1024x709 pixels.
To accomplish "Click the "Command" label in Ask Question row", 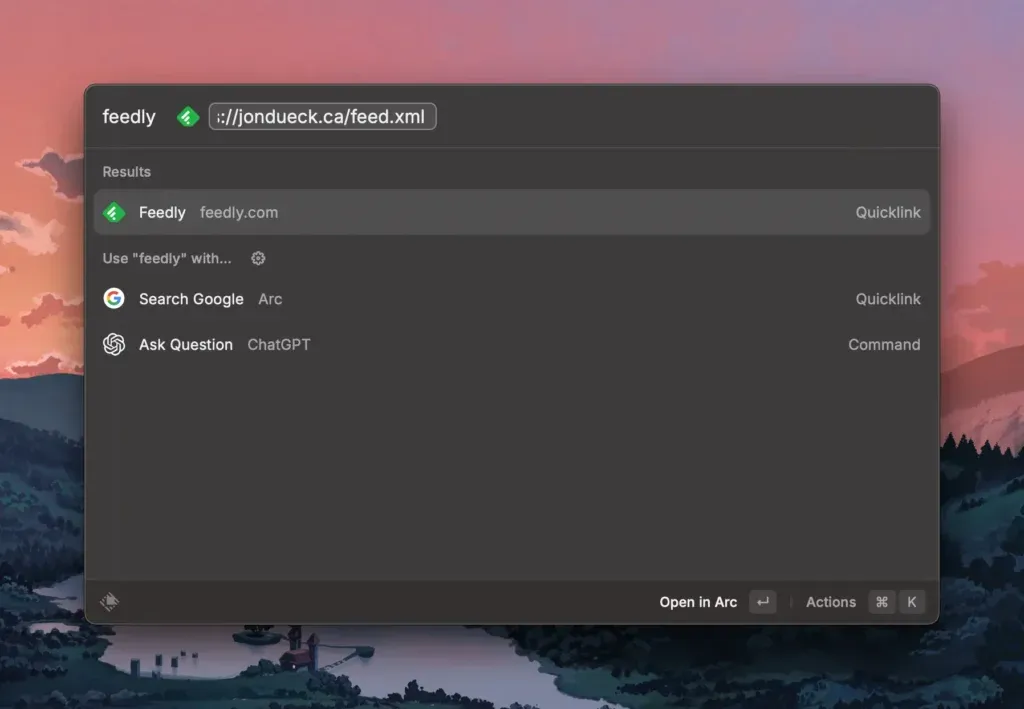I will pos(884,345).
